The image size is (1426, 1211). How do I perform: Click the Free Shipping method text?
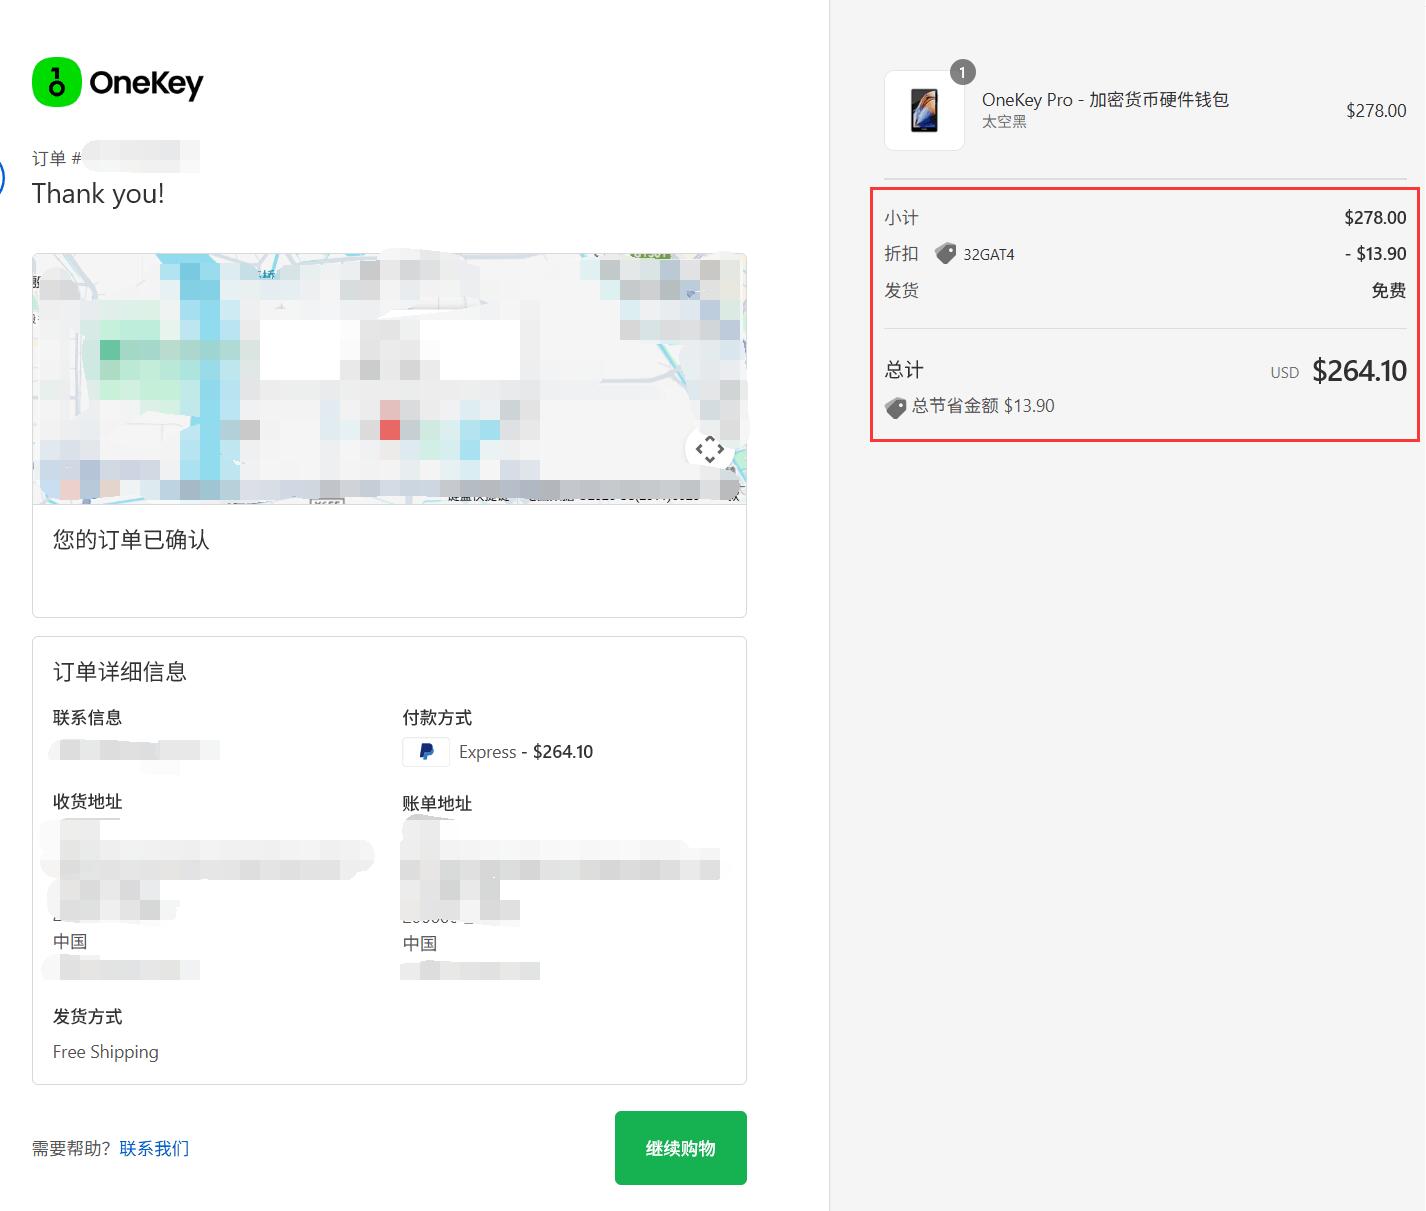point(106,1052)
